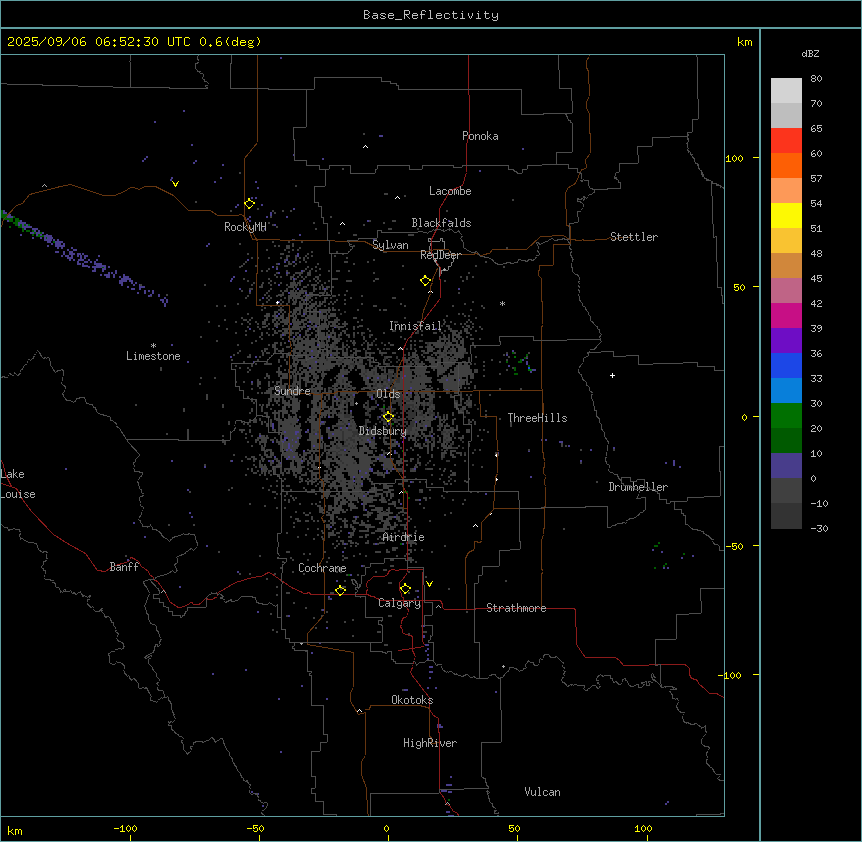Click the Calgary city label
862x842 pixels.
pos(400,603)
